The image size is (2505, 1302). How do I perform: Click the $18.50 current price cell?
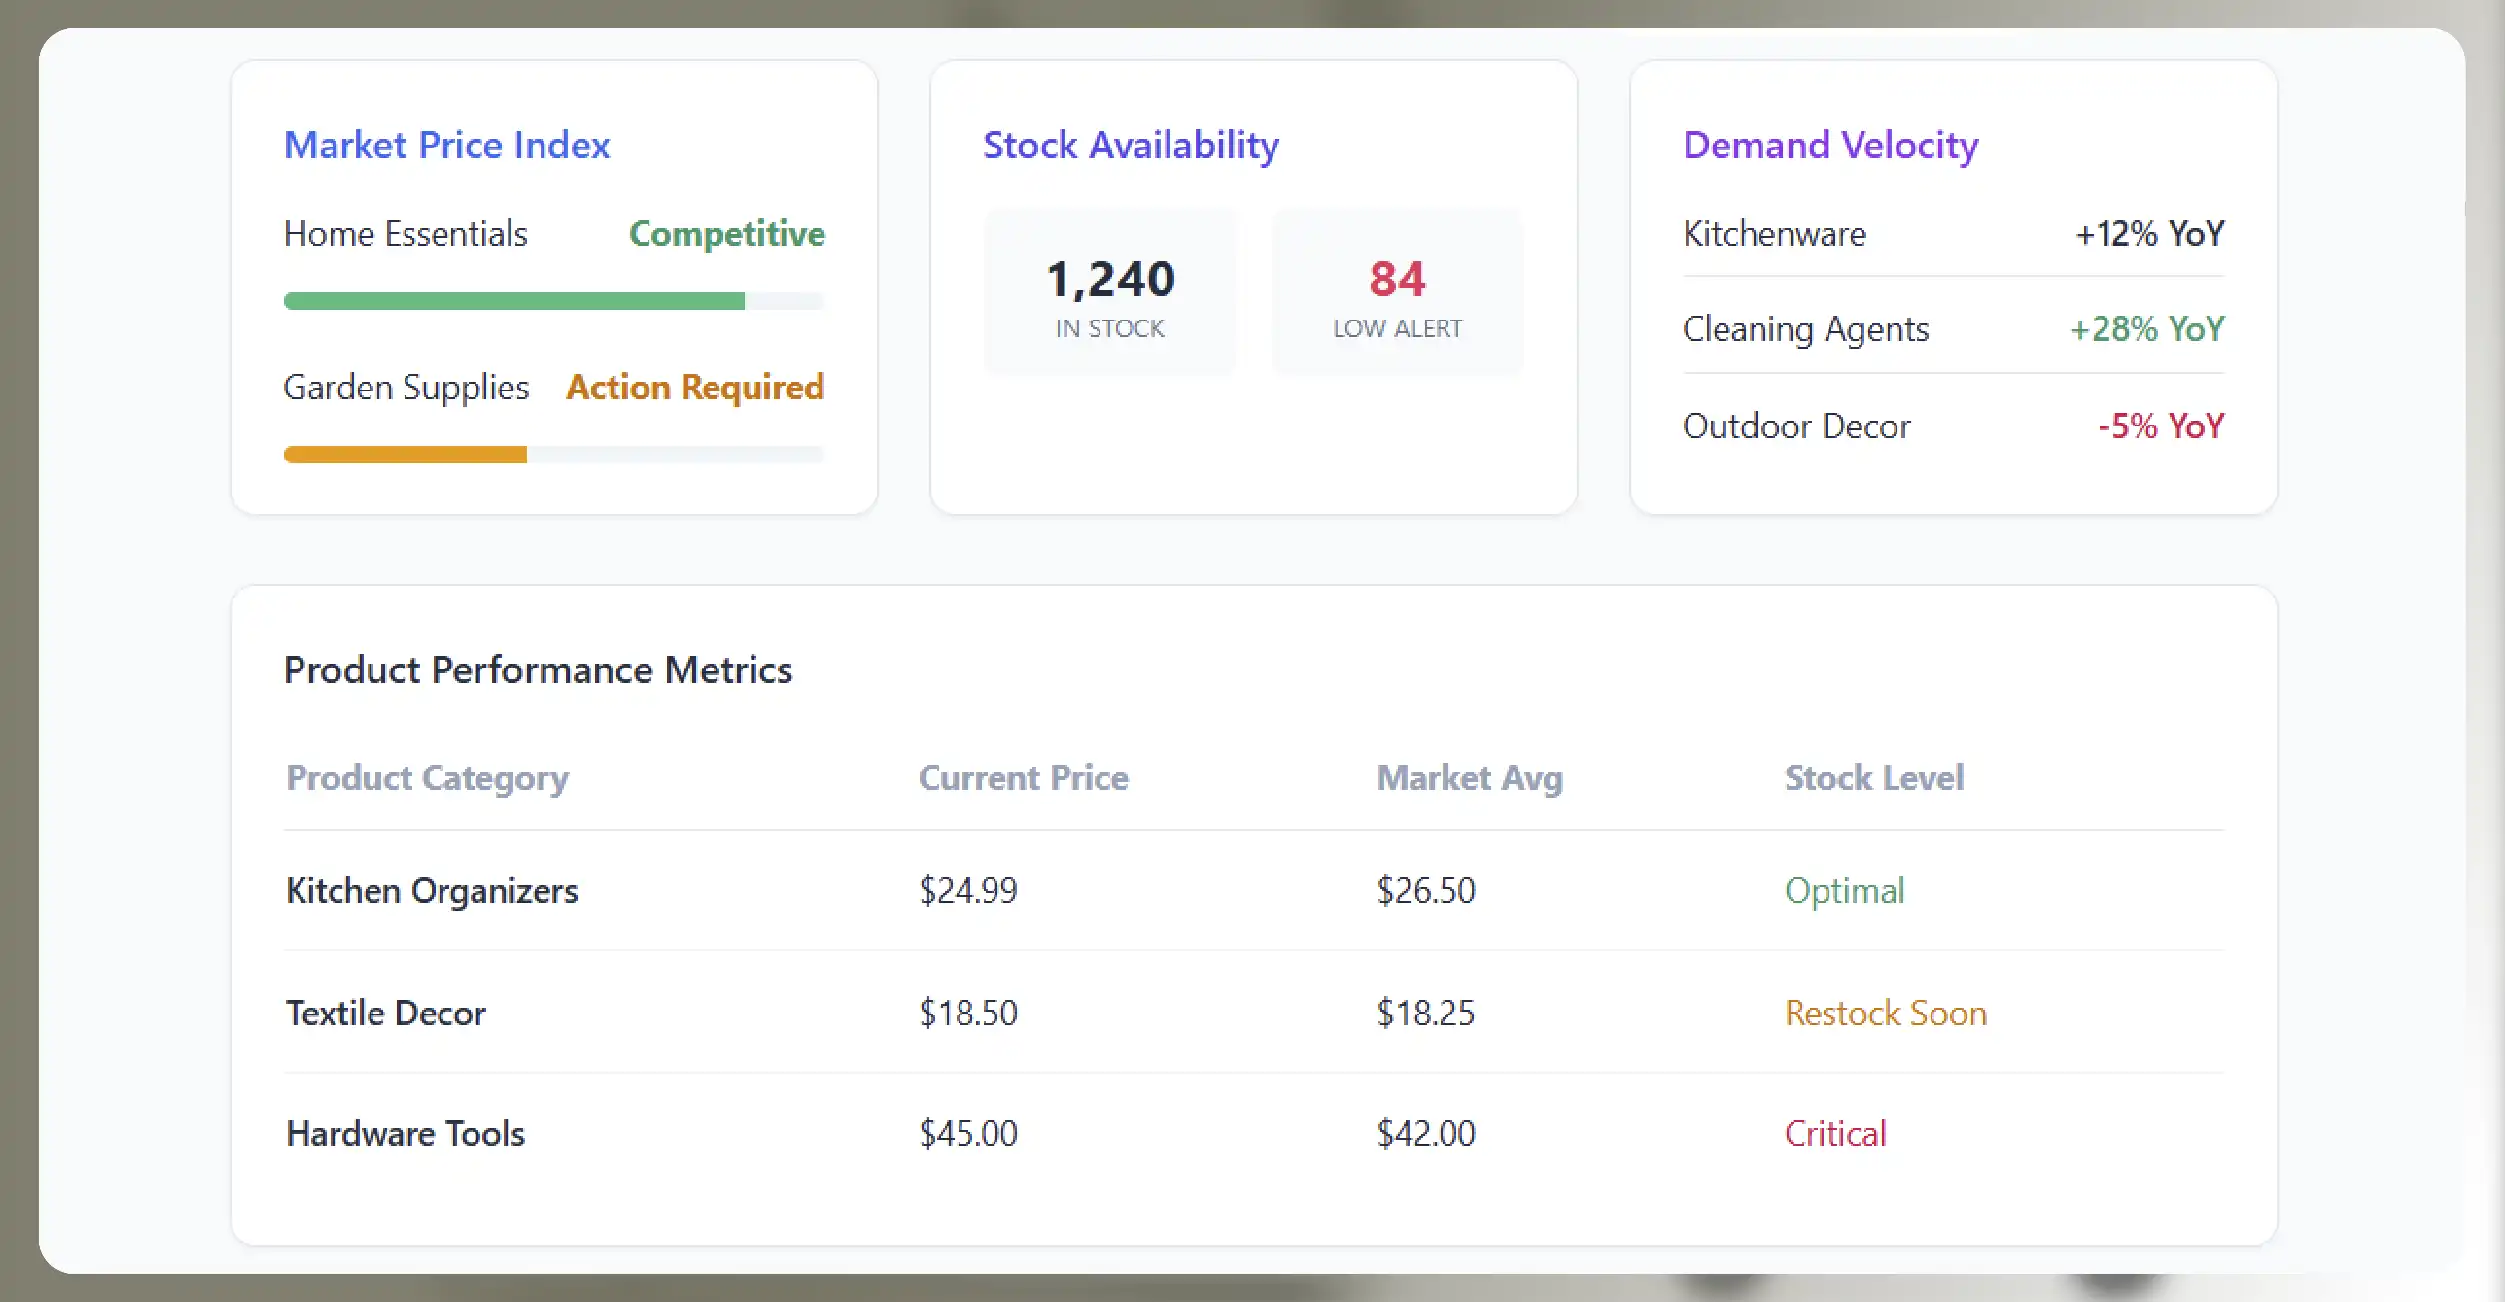(x=968, y=1013)
